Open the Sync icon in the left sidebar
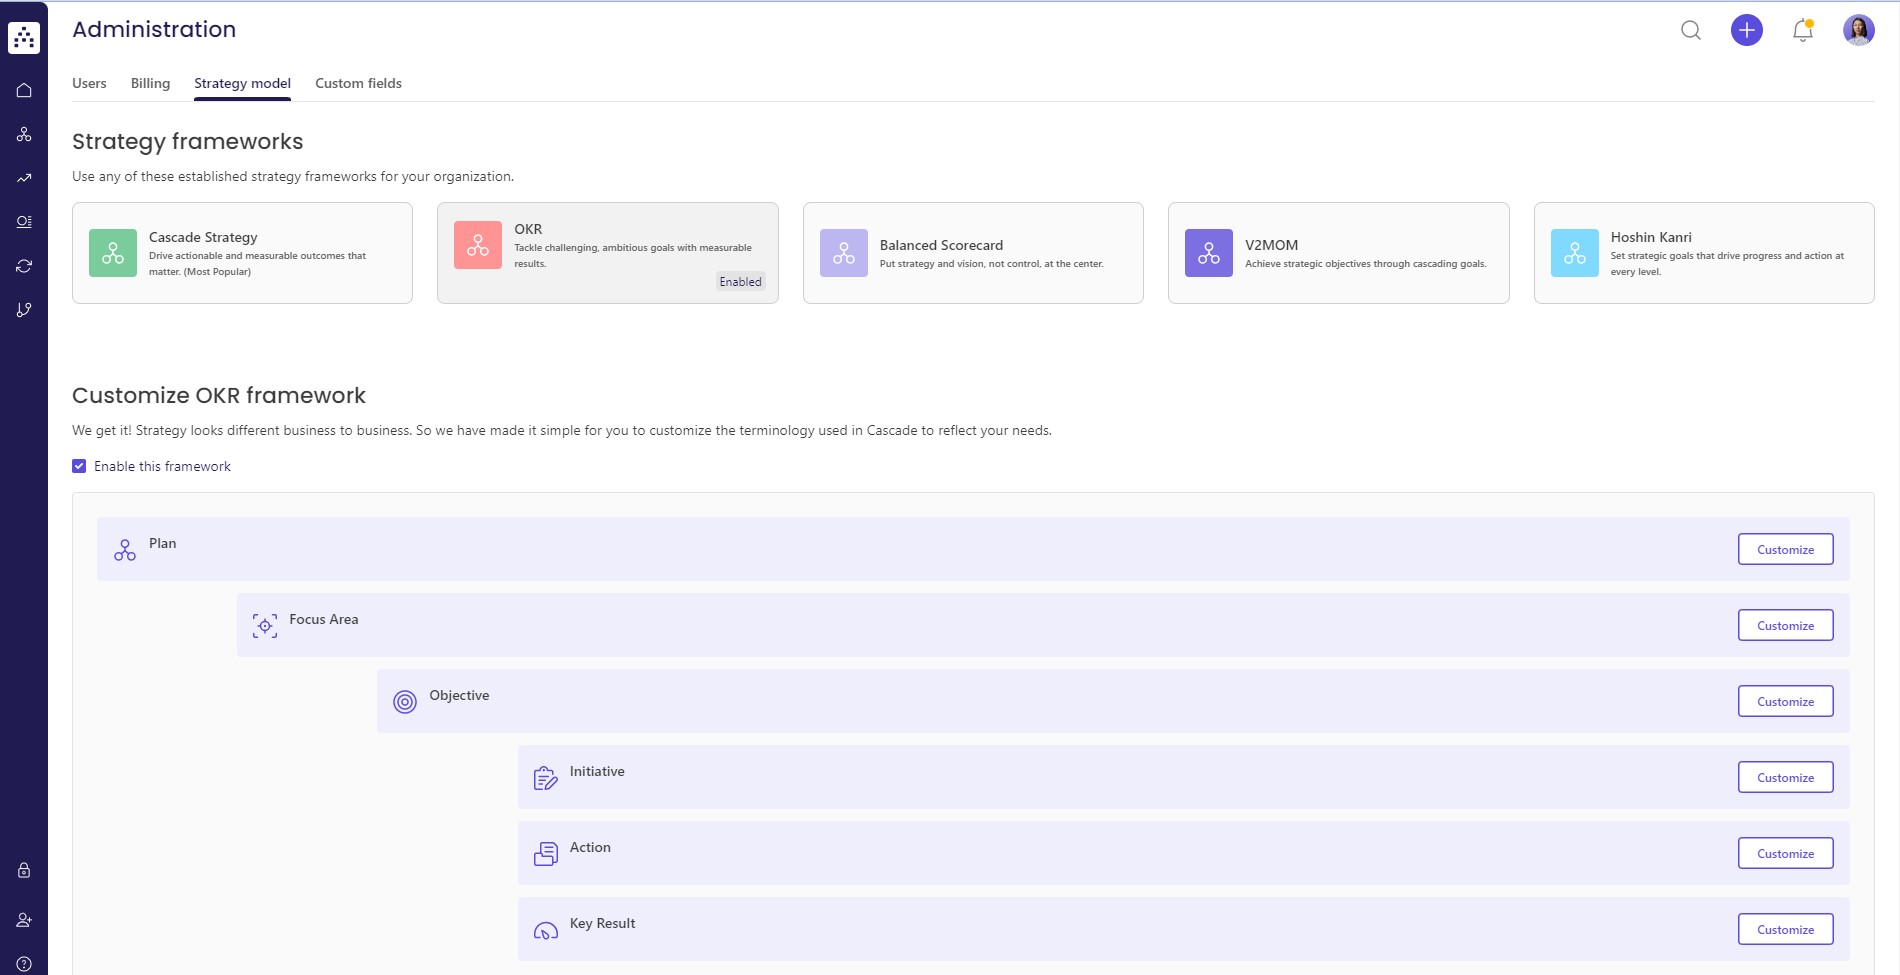 coord(24,265)
